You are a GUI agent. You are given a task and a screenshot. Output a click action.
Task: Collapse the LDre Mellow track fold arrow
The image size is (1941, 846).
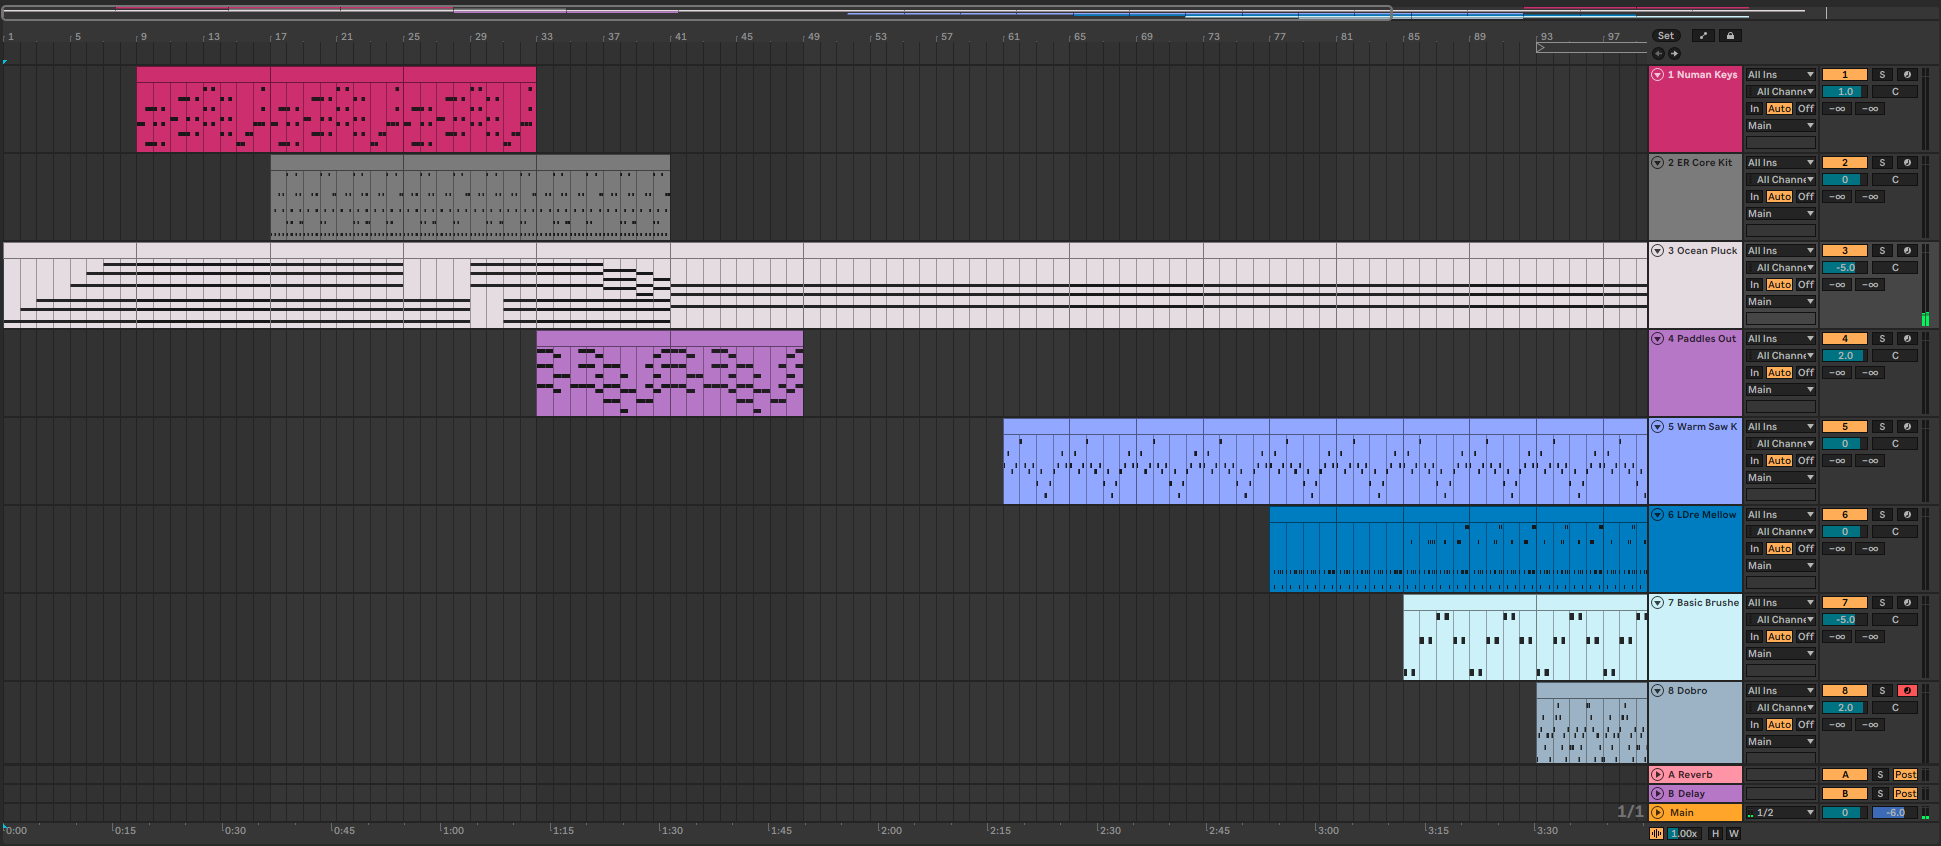point(1658,515)
